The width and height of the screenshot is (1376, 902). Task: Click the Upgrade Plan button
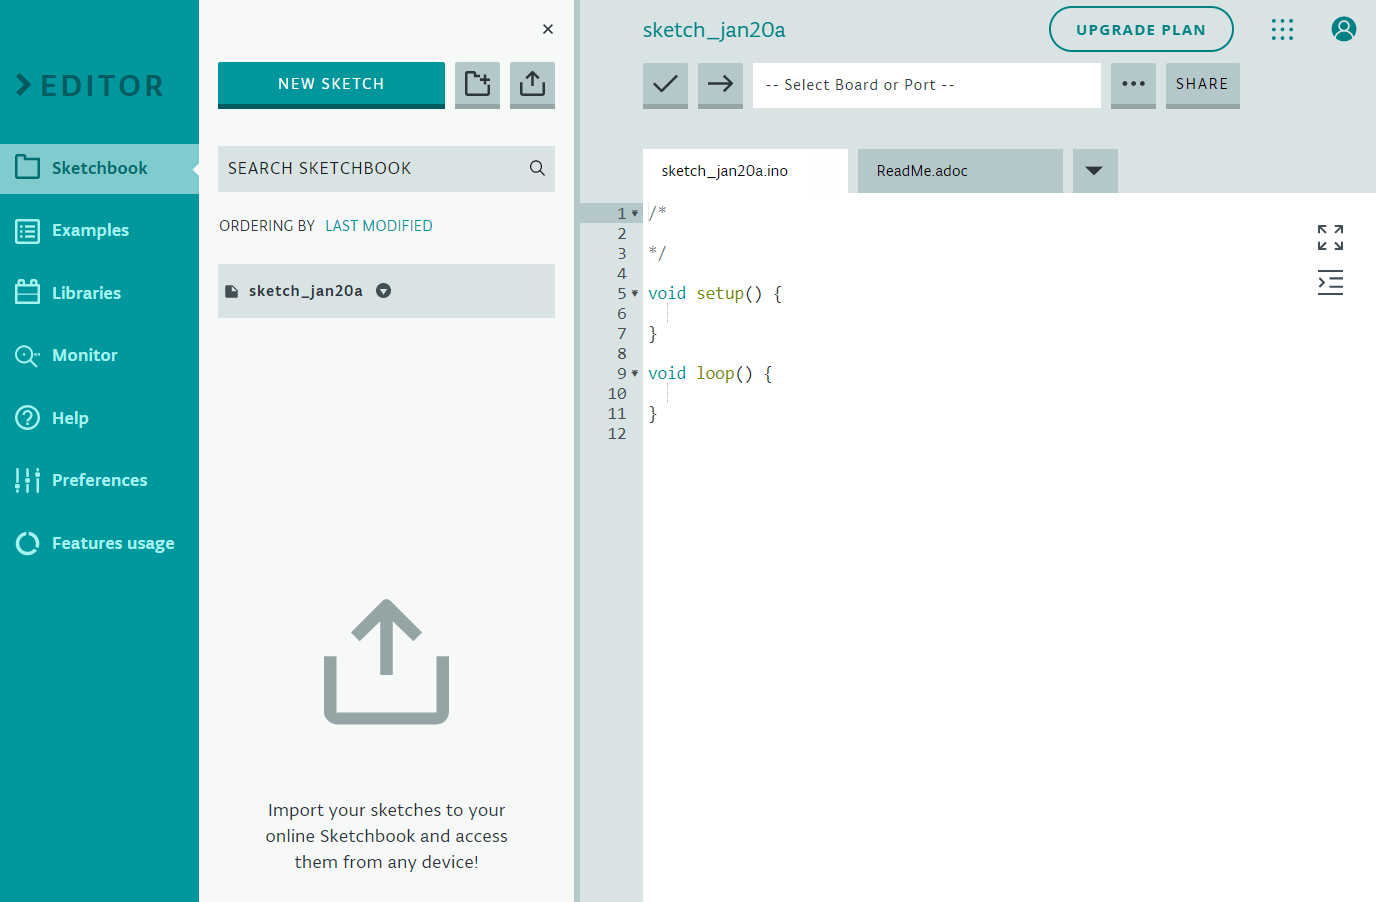click(1141, 30)
